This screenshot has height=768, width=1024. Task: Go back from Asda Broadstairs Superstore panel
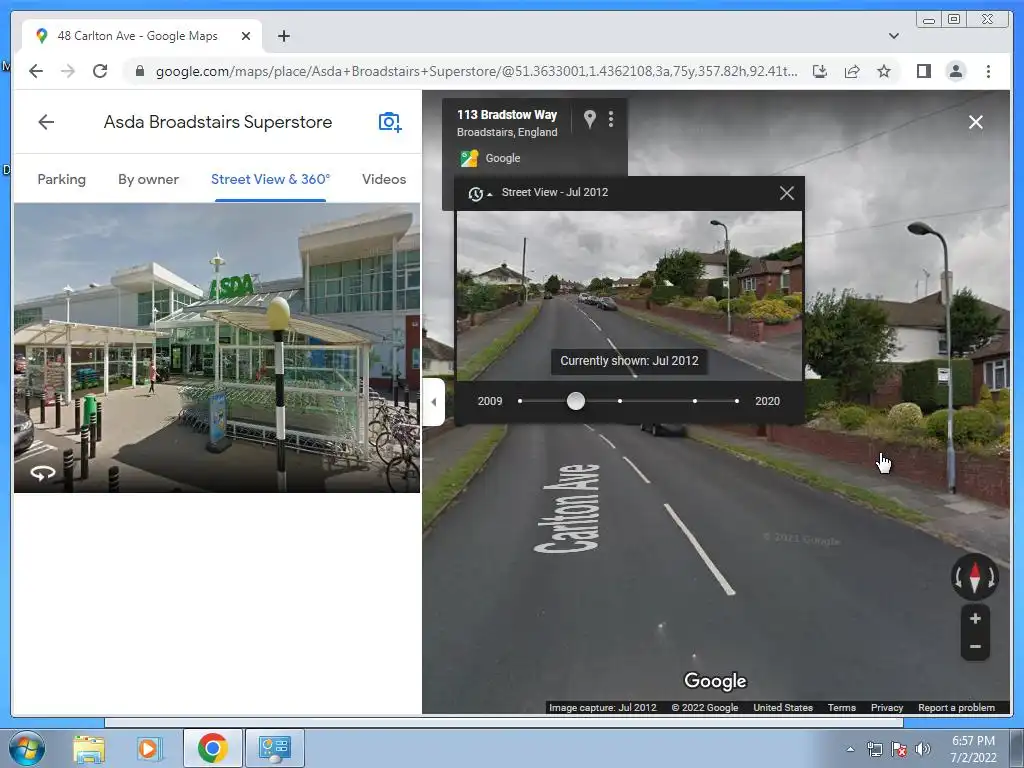pos(46,122)
